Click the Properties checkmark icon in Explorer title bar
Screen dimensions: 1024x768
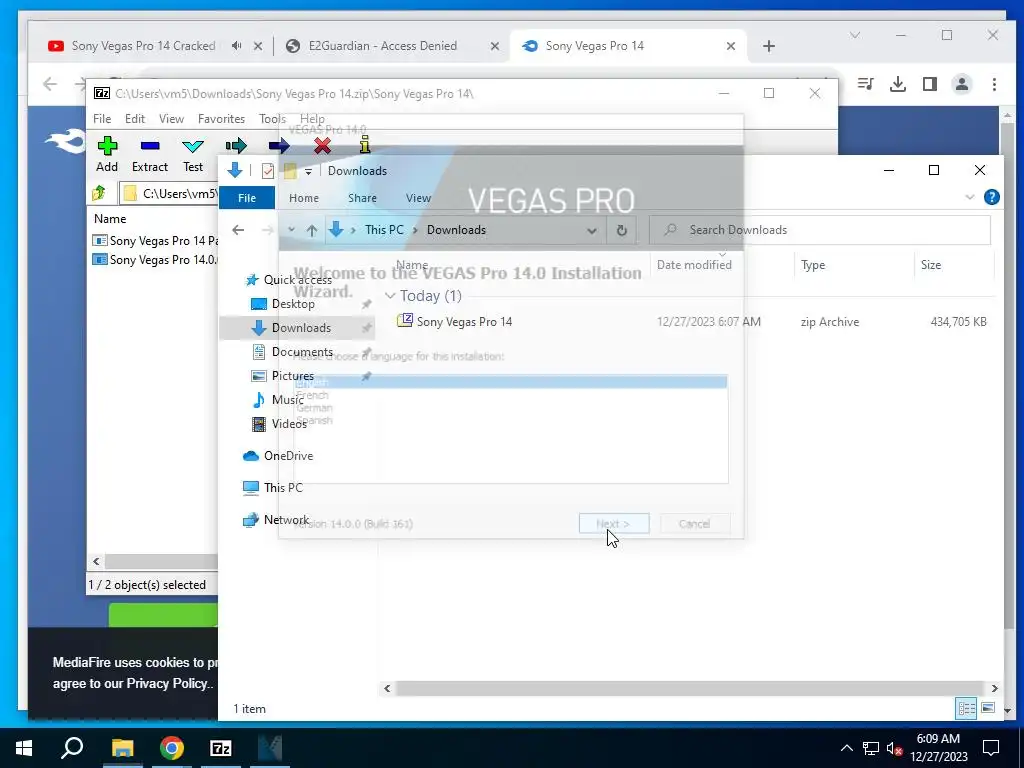tap(268, 171)
